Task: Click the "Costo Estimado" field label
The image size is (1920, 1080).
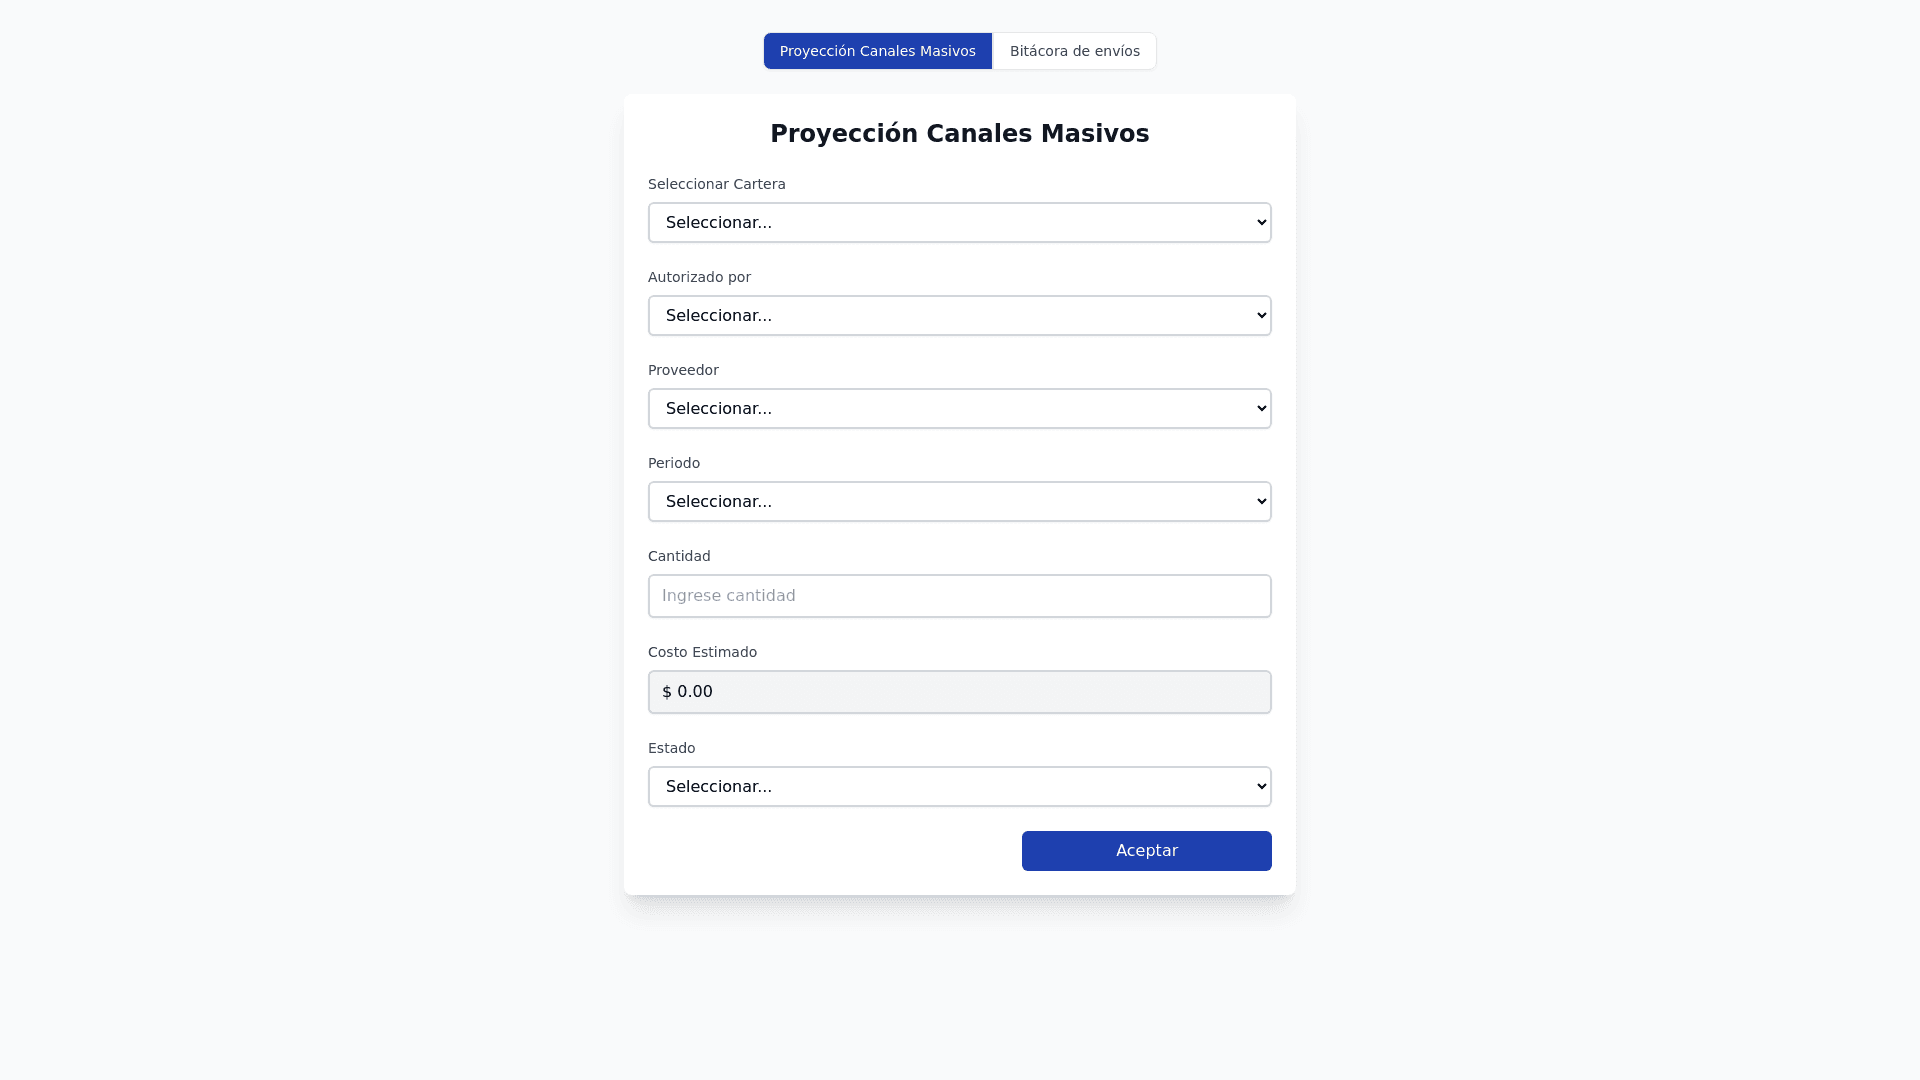Action: coord(702,652)
